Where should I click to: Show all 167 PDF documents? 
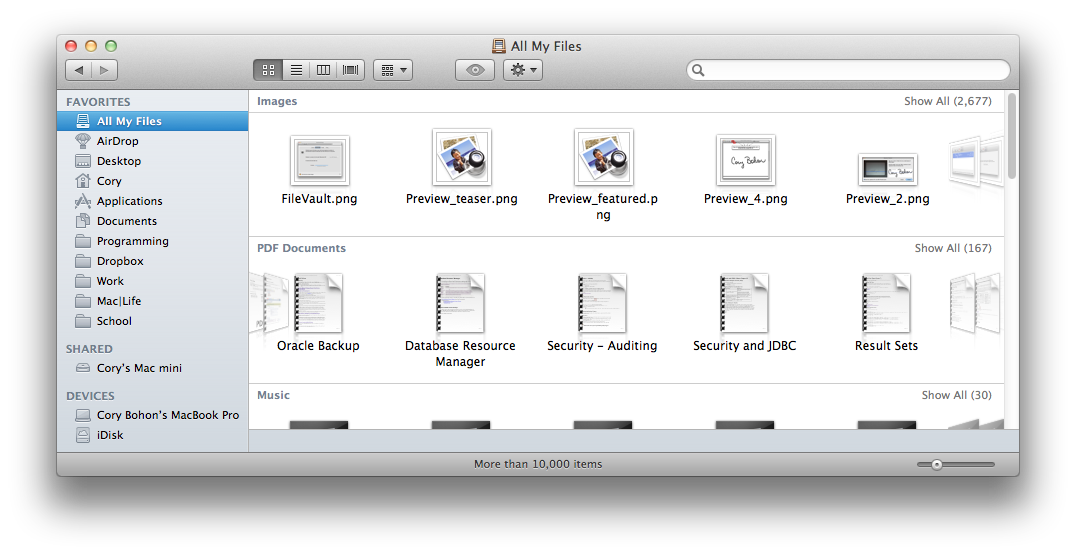[x=952, y=248]
